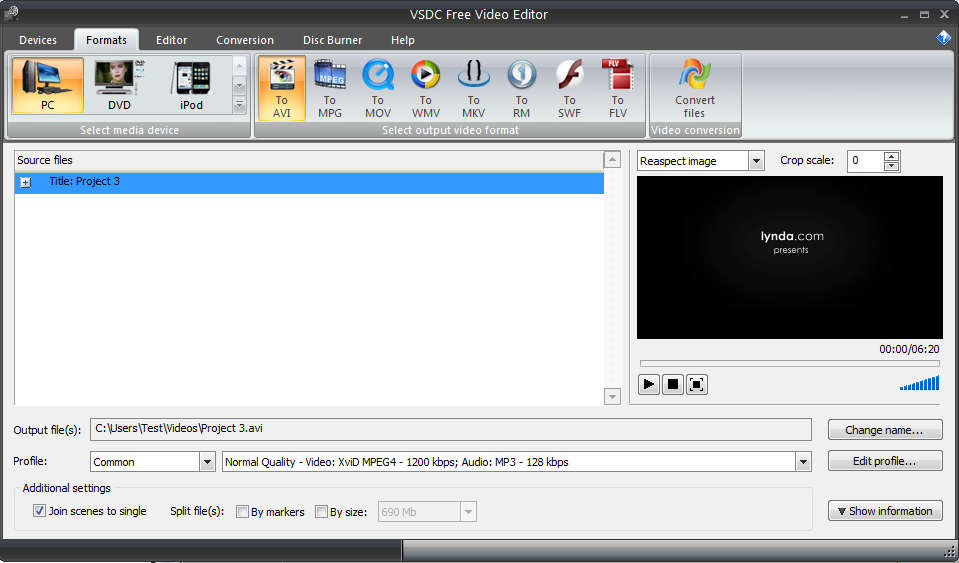Click the Change name button
959x563 pixels.
coord(885,430)
